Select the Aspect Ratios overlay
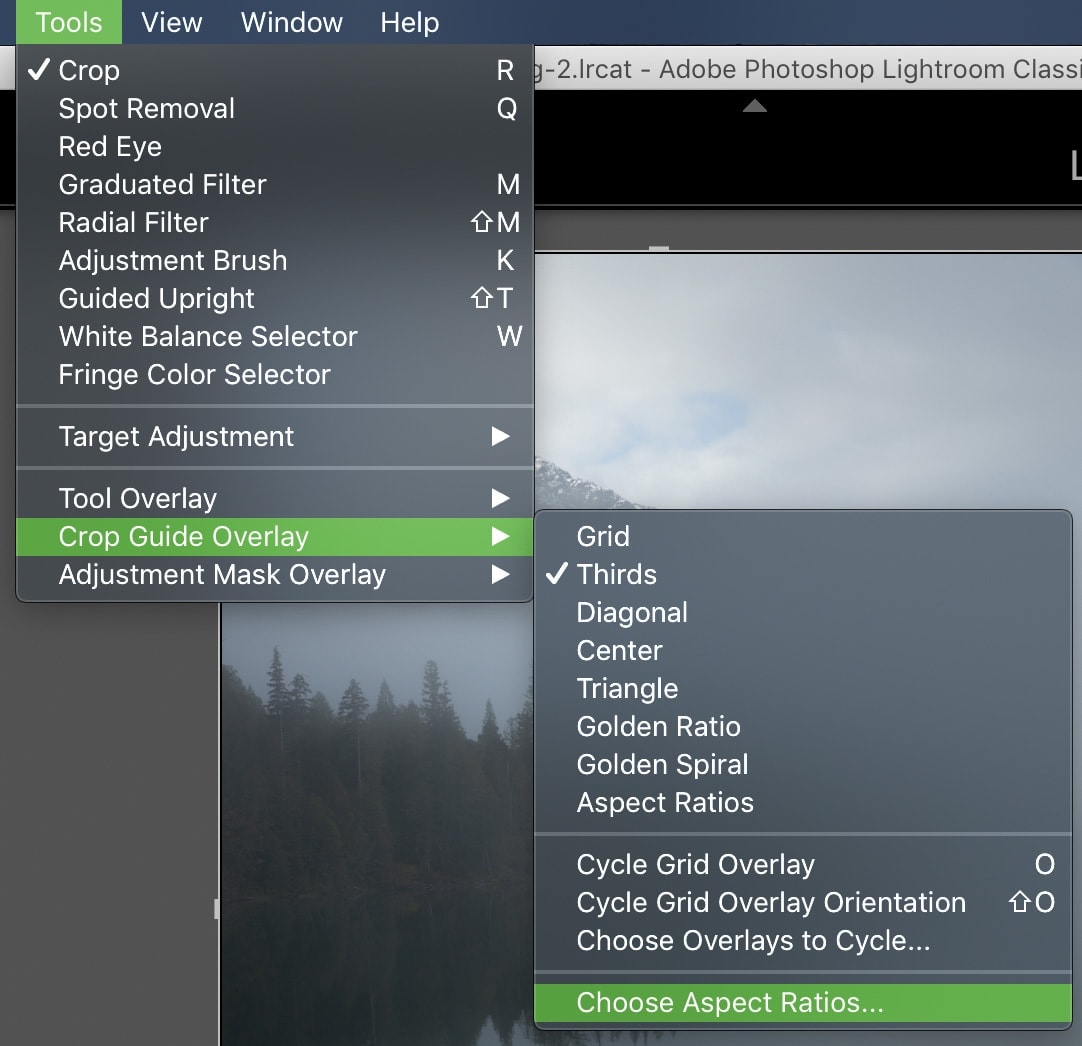The image size is (1082, 1046). coord(803,802)
